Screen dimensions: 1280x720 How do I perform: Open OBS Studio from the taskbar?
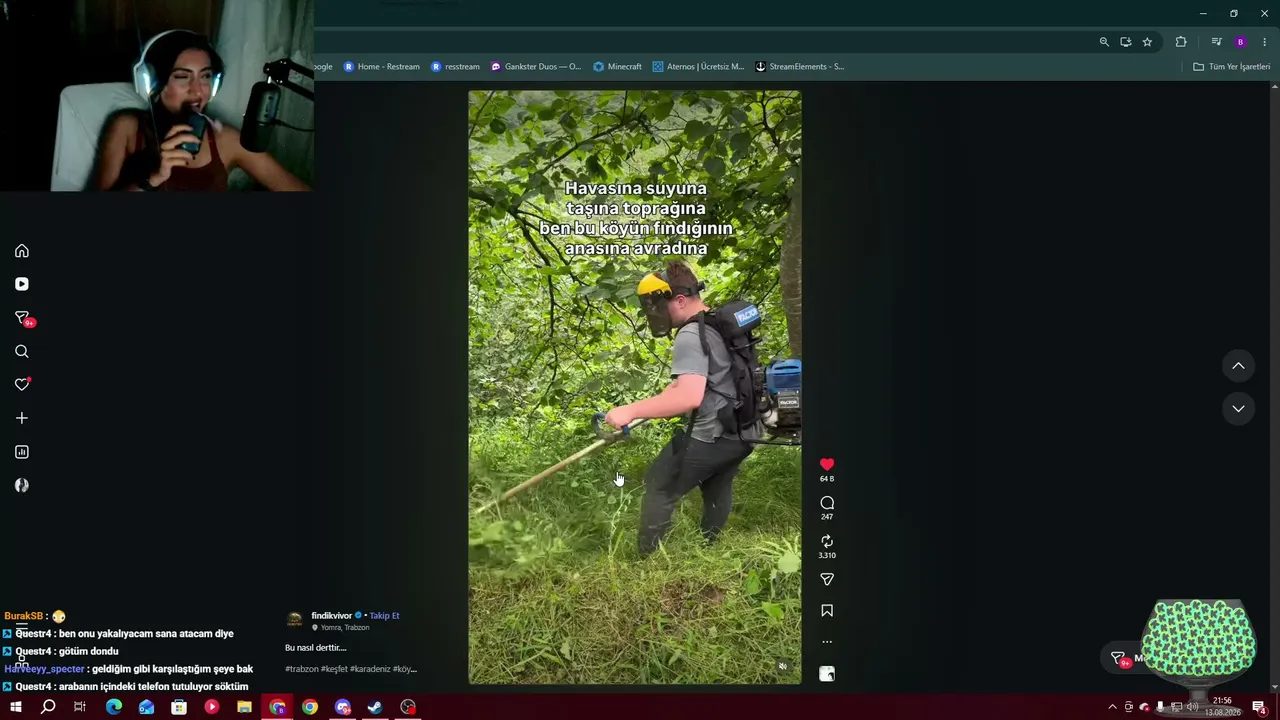click(x=408, y=707)
